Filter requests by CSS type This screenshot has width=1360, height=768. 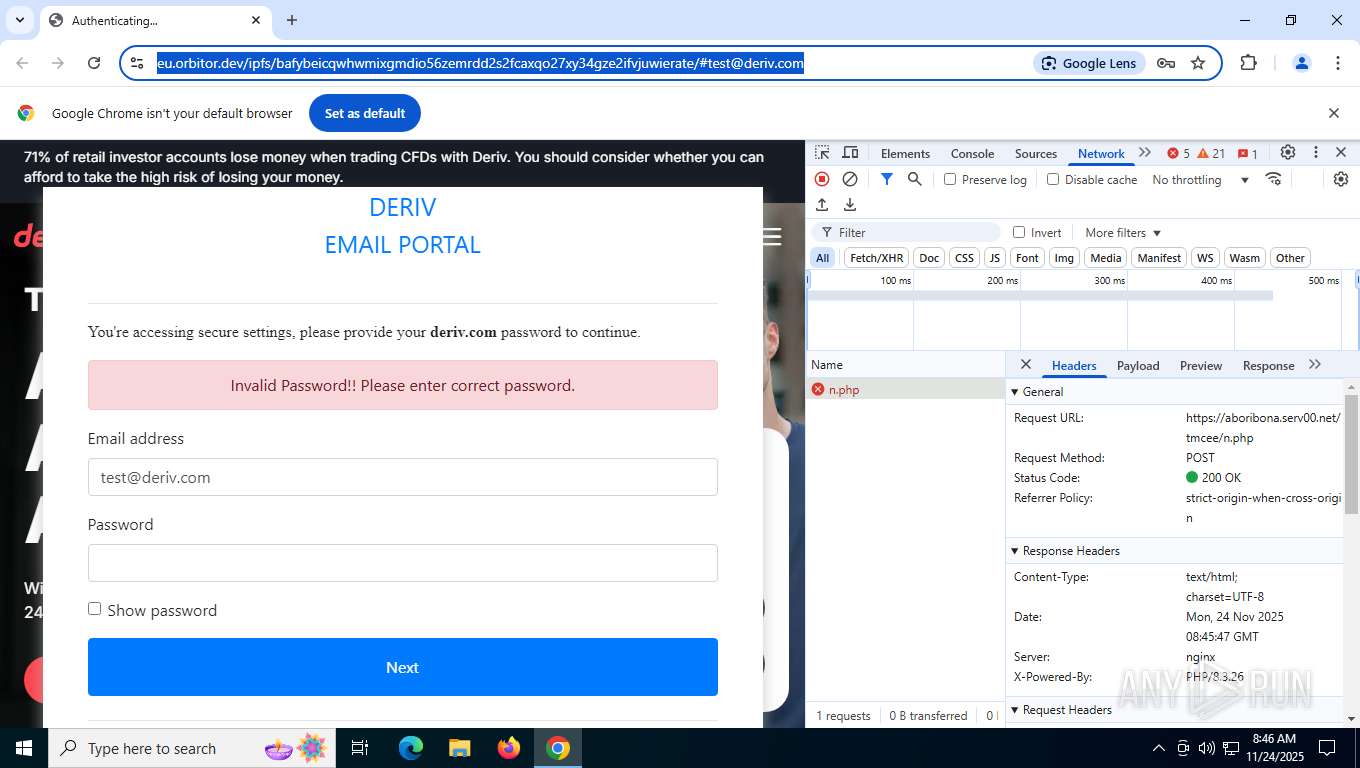coord(964,258)
